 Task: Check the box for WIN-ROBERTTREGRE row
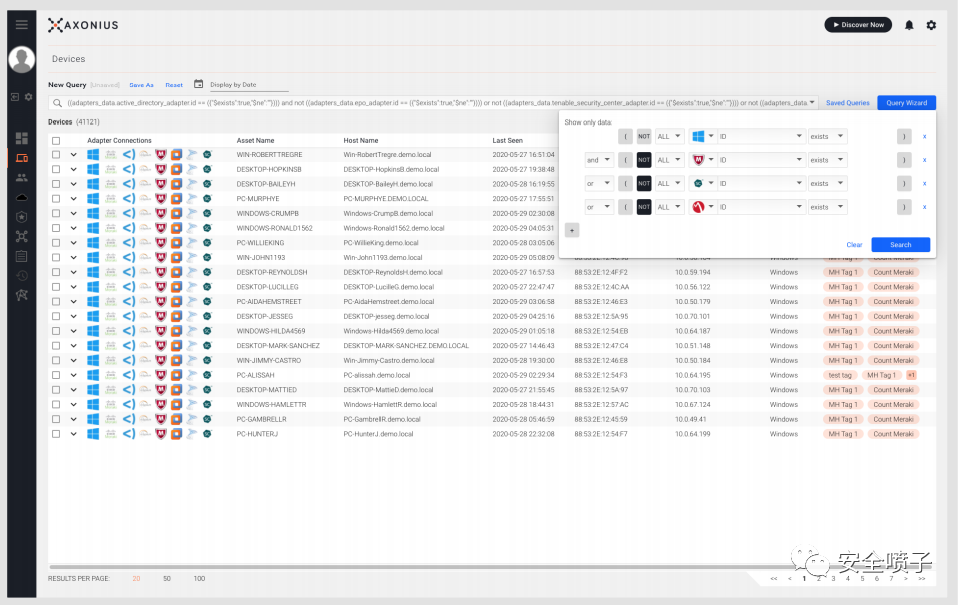coord(56,155)
